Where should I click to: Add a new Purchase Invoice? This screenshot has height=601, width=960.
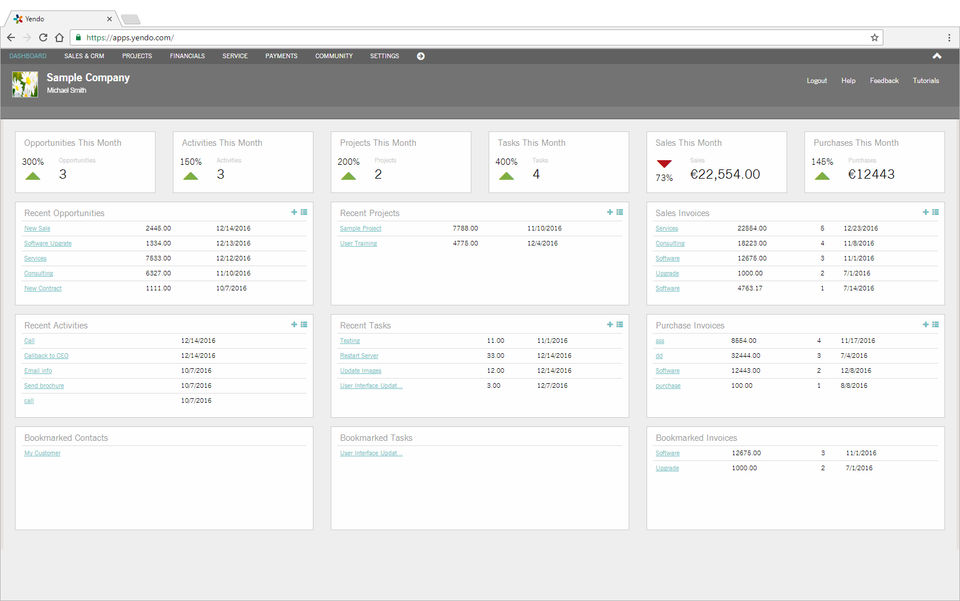click(x=926, y=324)
